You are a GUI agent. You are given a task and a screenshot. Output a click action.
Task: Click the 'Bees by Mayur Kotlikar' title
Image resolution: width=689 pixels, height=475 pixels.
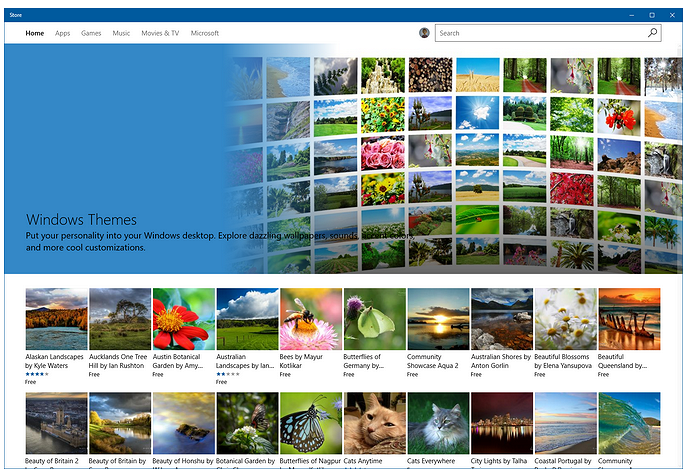[301, 361]
